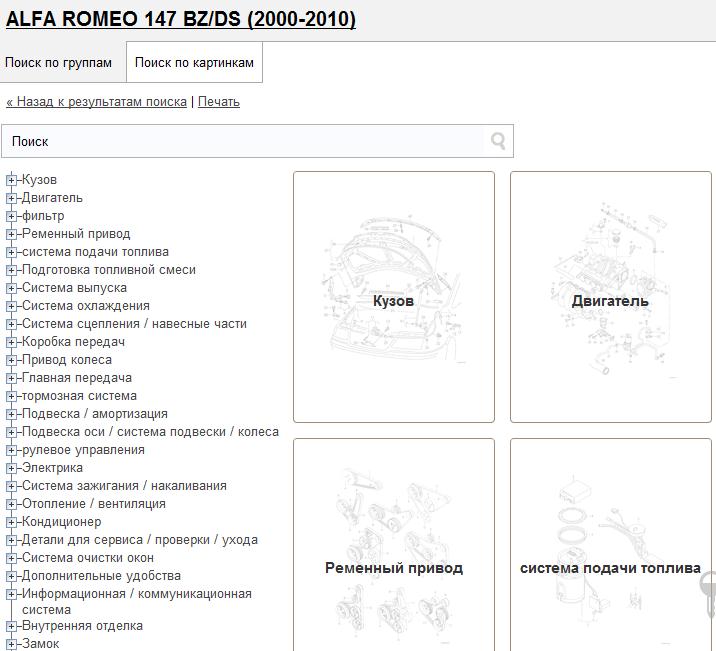Select рулевое управления category
The width and height of the screenshot is (716, 651).
[83, 450]
